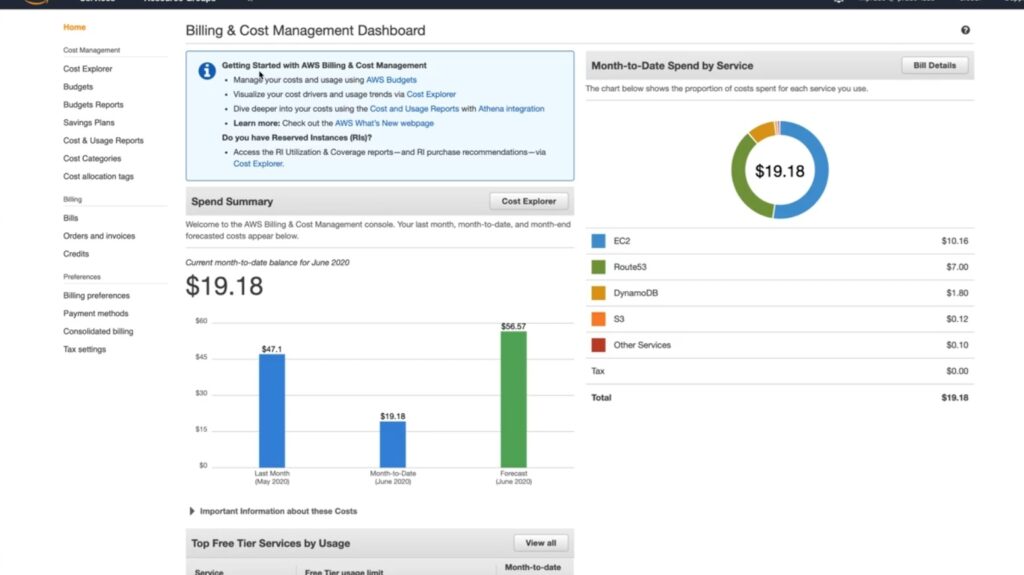Click the Top Free Tier Services by Usage heading
This screenshot has width=1024, height=575.
(270, 543)
